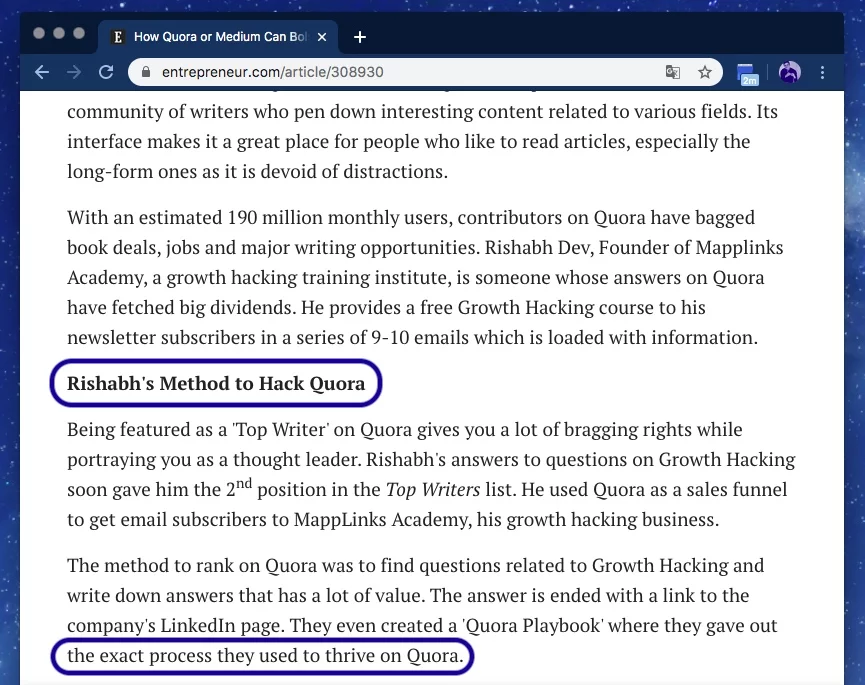The width and height of the screenshot is (865, 685).
Task: Open the Google Translate icon in address bar
Action: [x=672, y=72]
